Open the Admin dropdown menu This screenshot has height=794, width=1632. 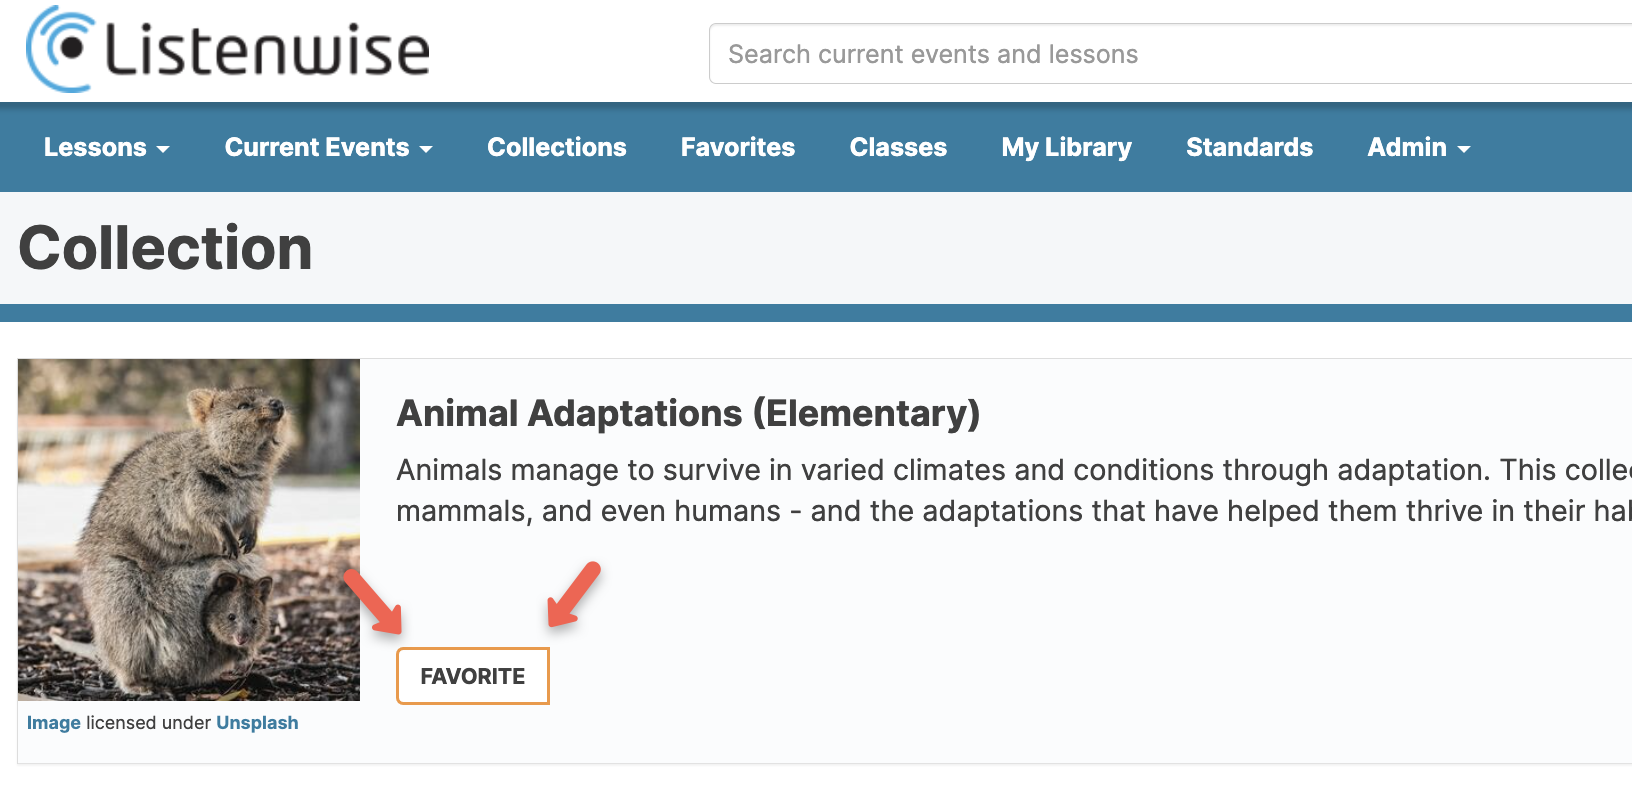pyautogui.click(x=1419, y=147)
